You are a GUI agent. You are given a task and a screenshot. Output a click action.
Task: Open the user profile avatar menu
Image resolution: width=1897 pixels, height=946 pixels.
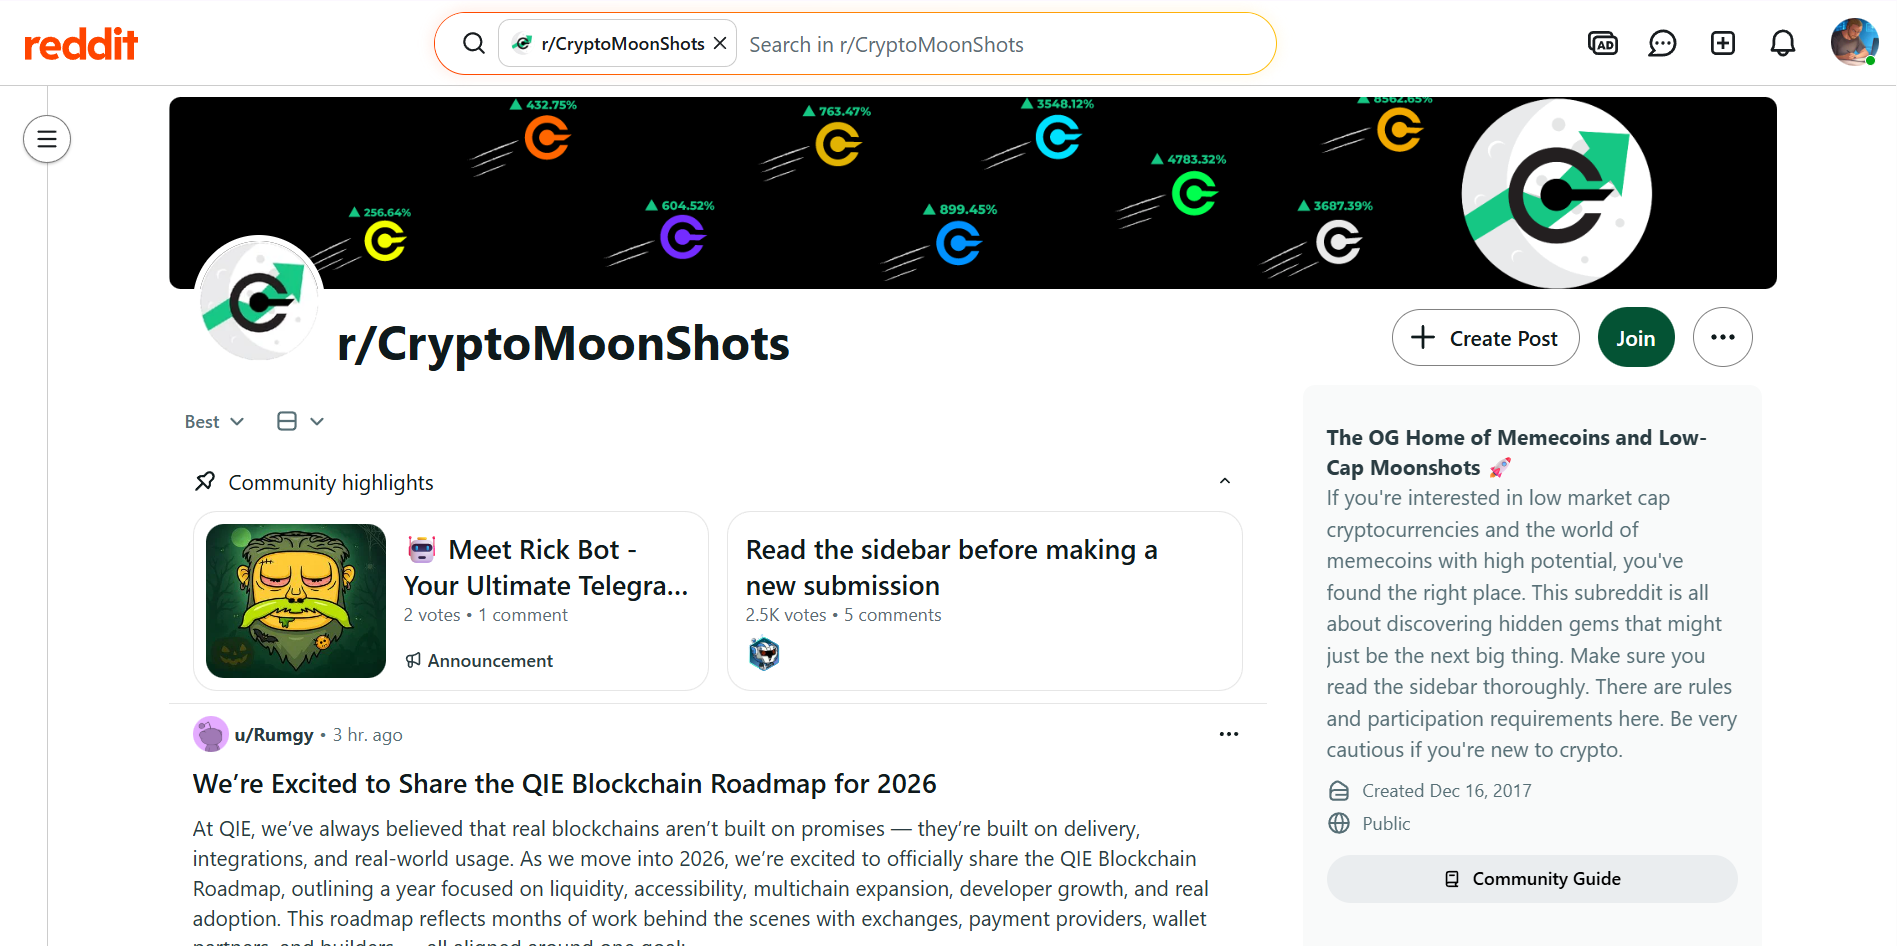[x=1853, y=43]
